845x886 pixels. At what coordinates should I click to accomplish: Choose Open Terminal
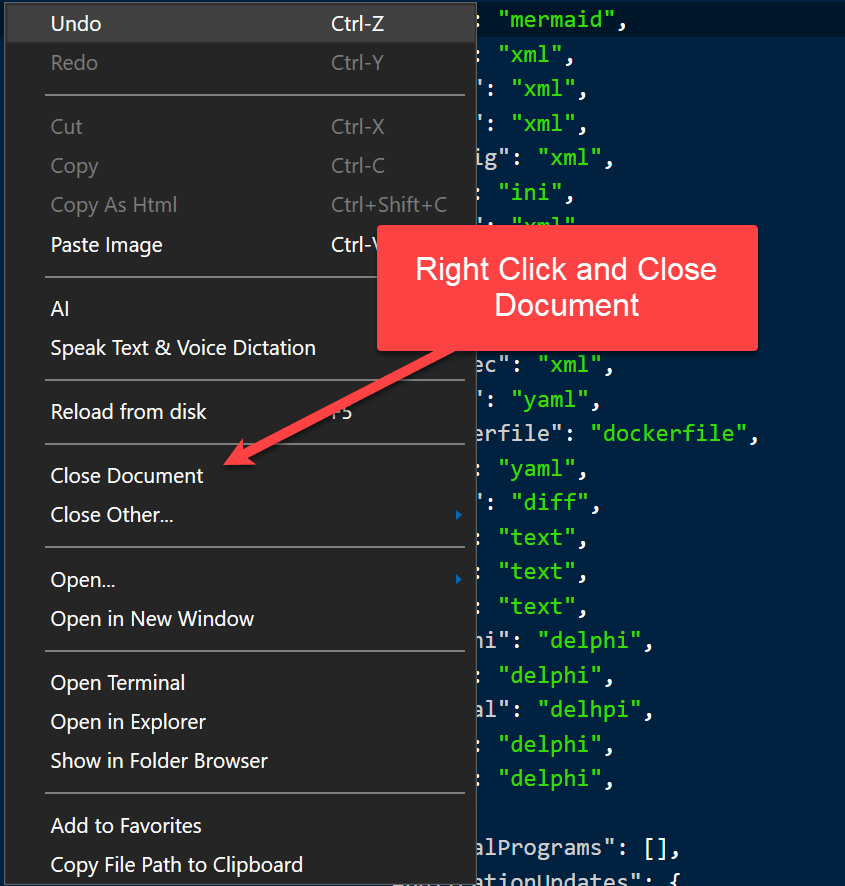point(240,683)
